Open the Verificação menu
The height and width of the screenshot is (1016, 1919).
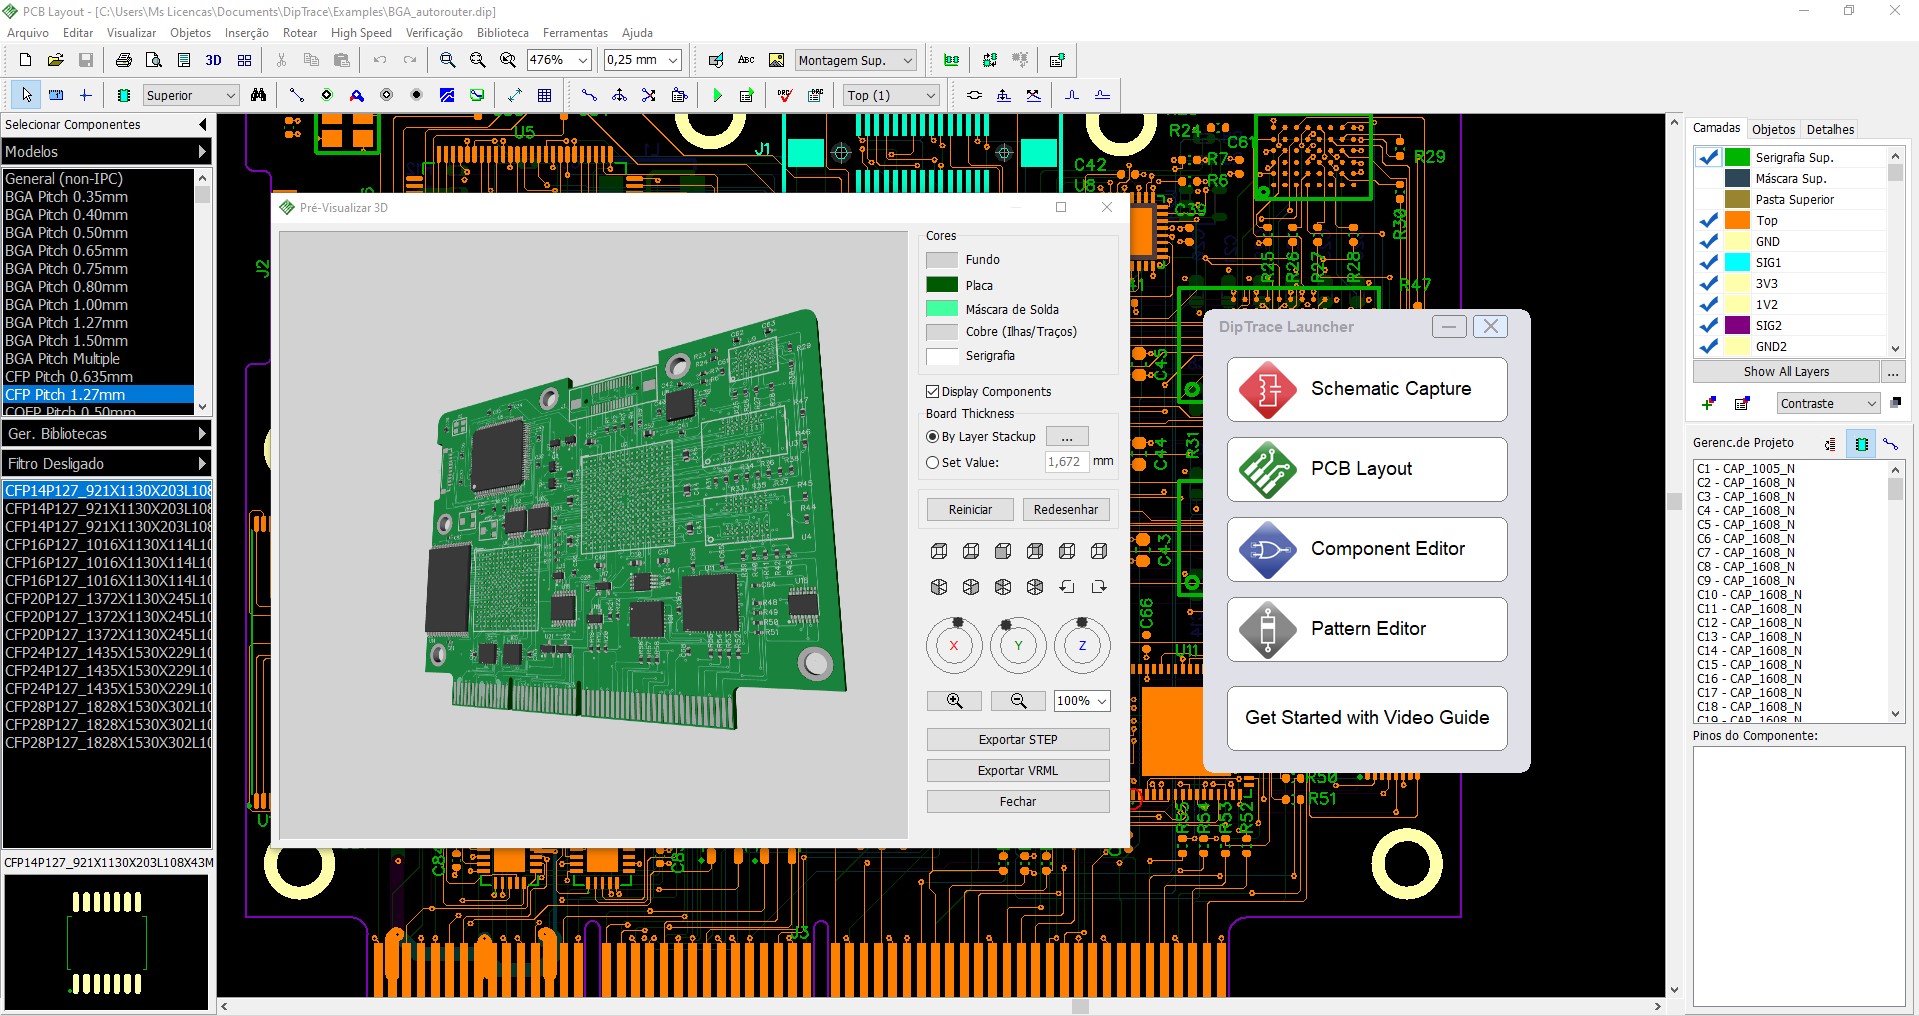point(434,33)
